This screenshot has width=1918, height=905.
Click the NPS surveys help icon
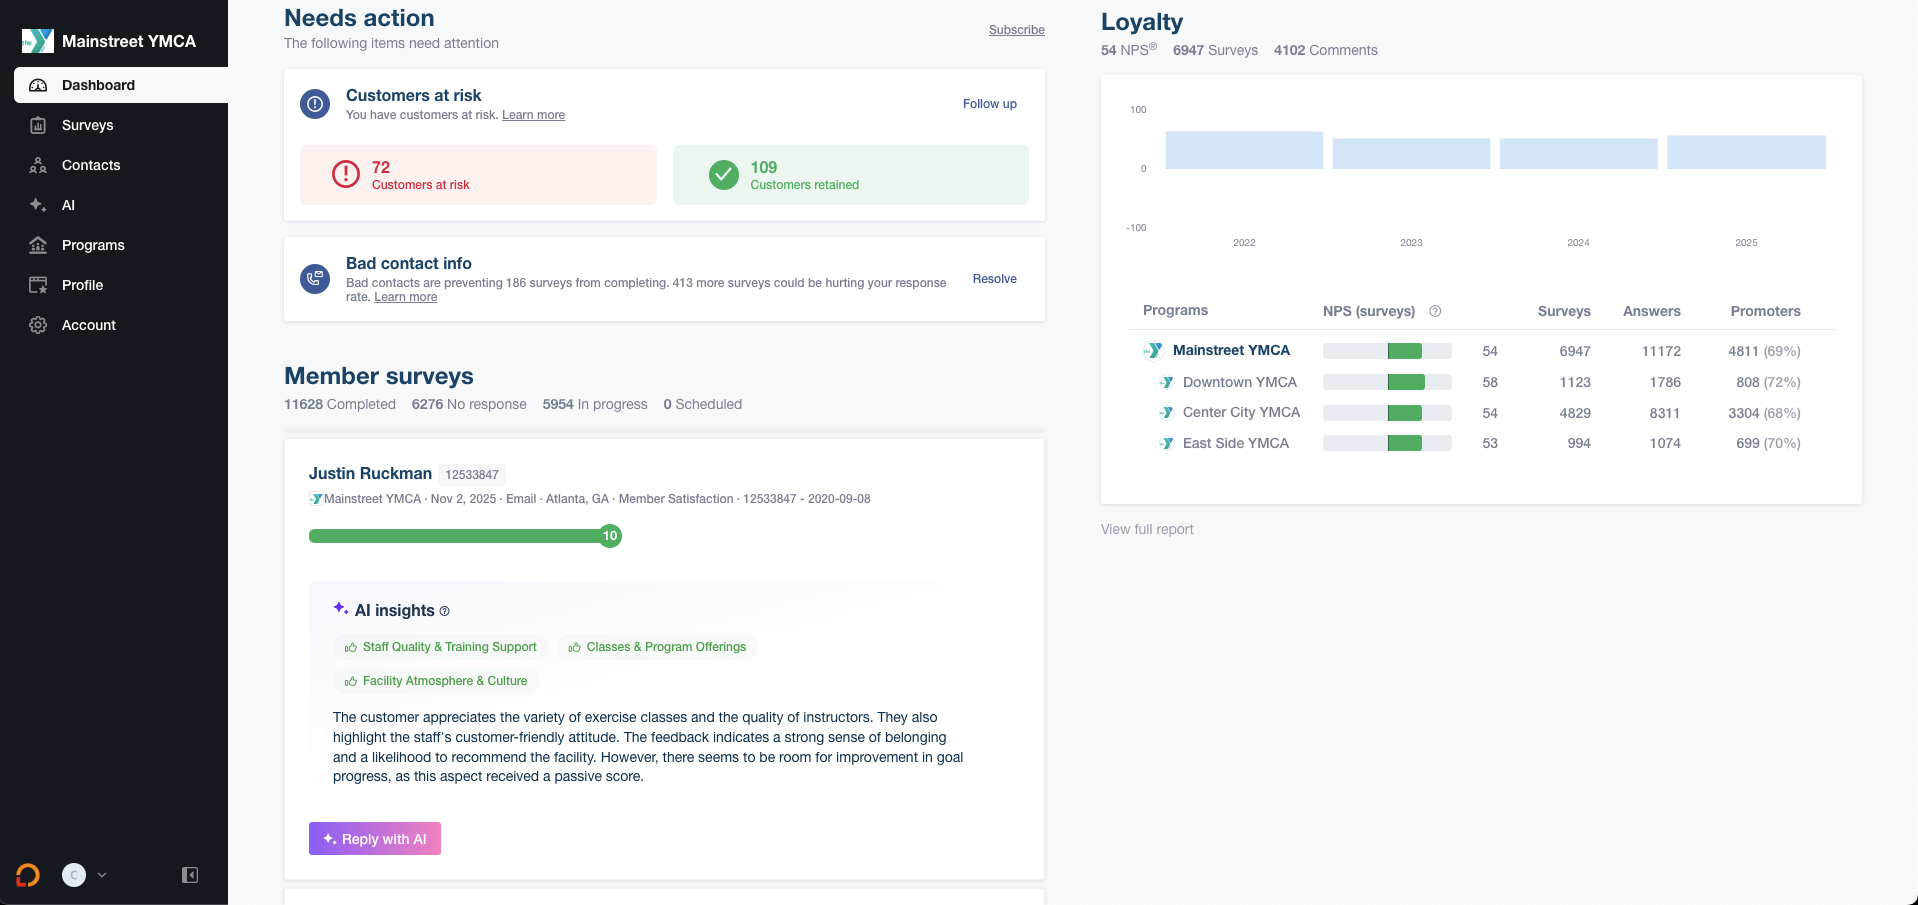[x=1435, y=311]
